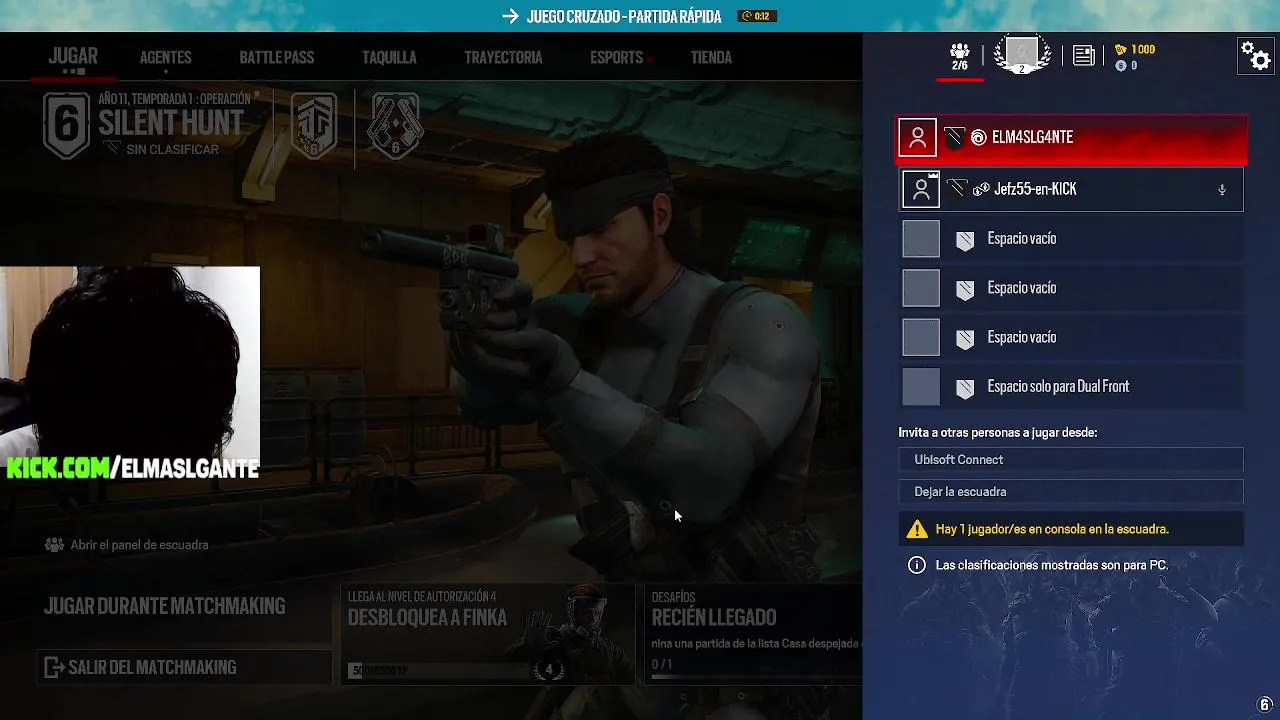
Task: Click the Sin Clasificar rank label
Action: 172,149
